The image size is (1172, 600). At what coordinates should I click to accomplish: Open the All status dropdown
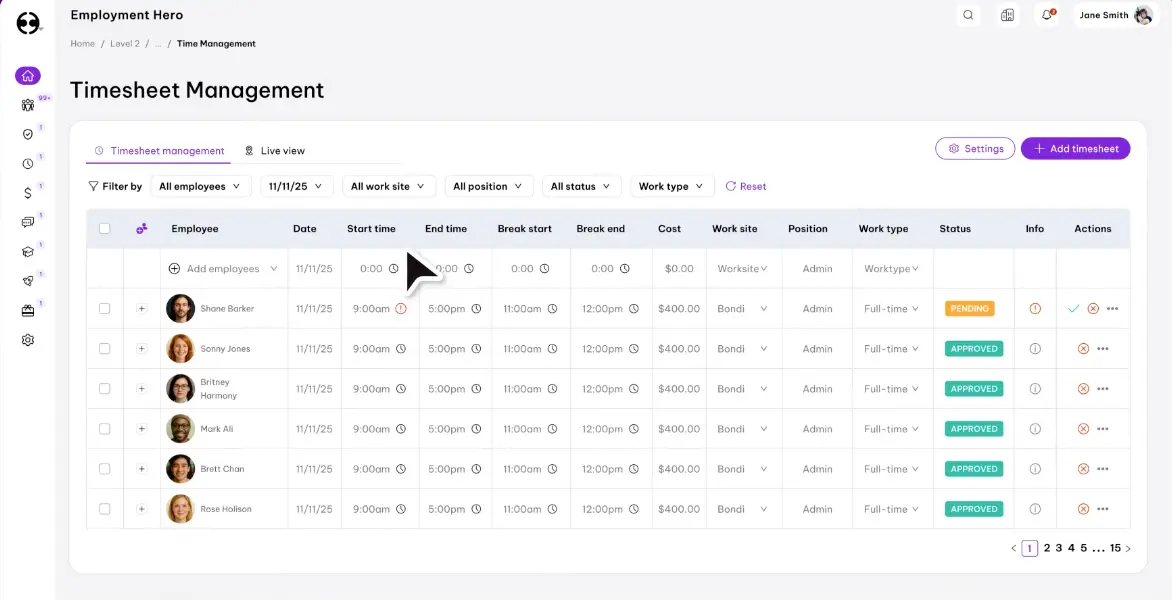coord(581,186)
